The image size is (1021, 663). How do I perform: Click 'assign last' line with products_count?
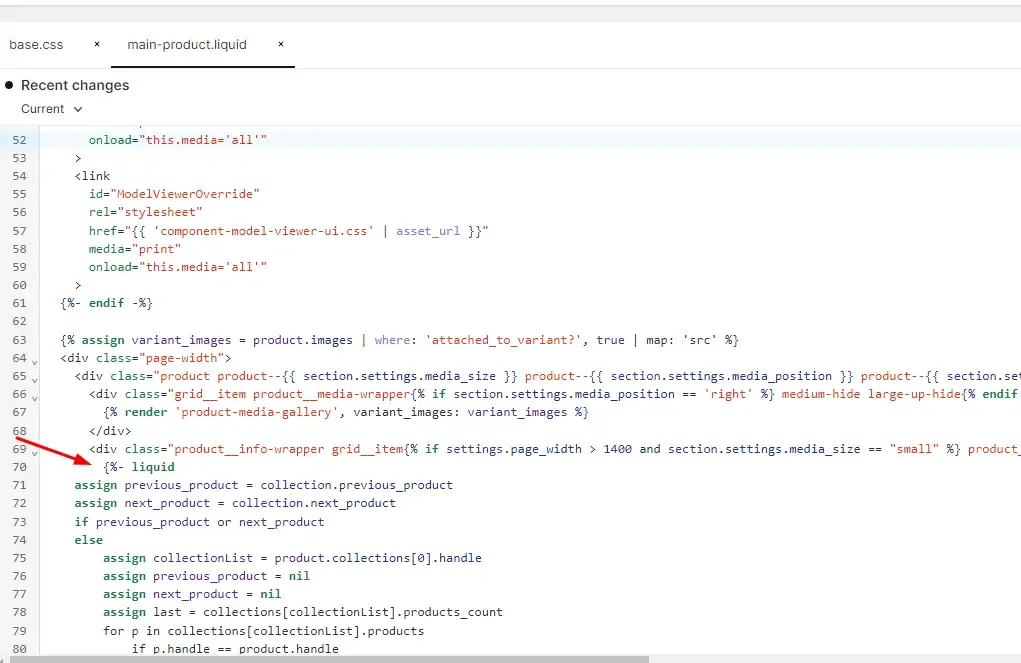[x=303, y=612]
